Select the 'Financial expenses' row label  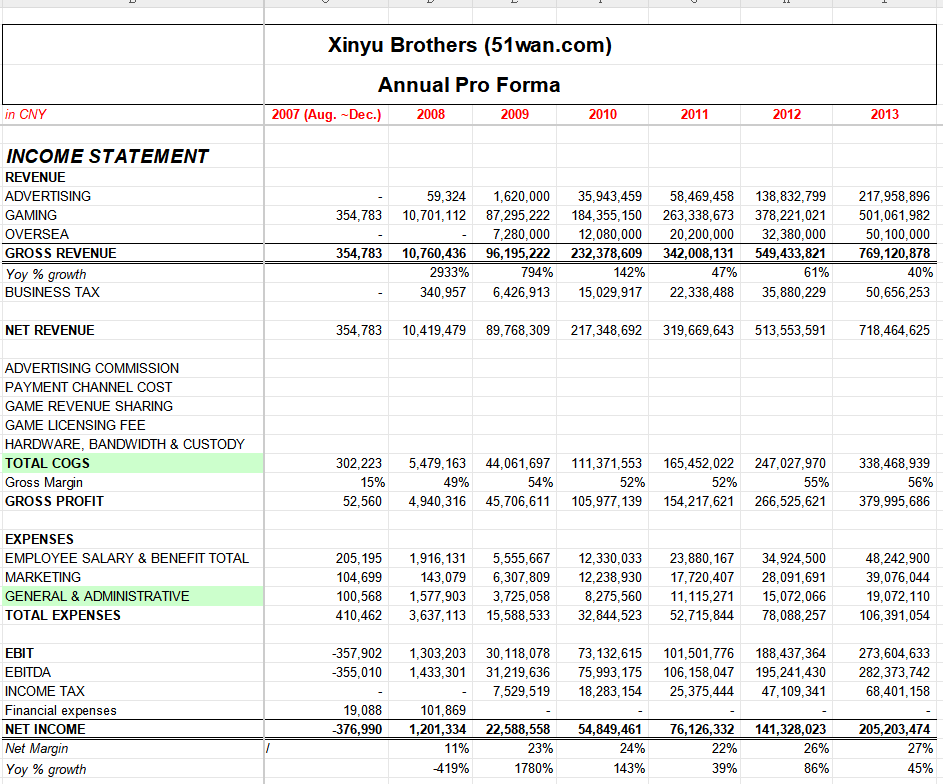pos(61,711)
